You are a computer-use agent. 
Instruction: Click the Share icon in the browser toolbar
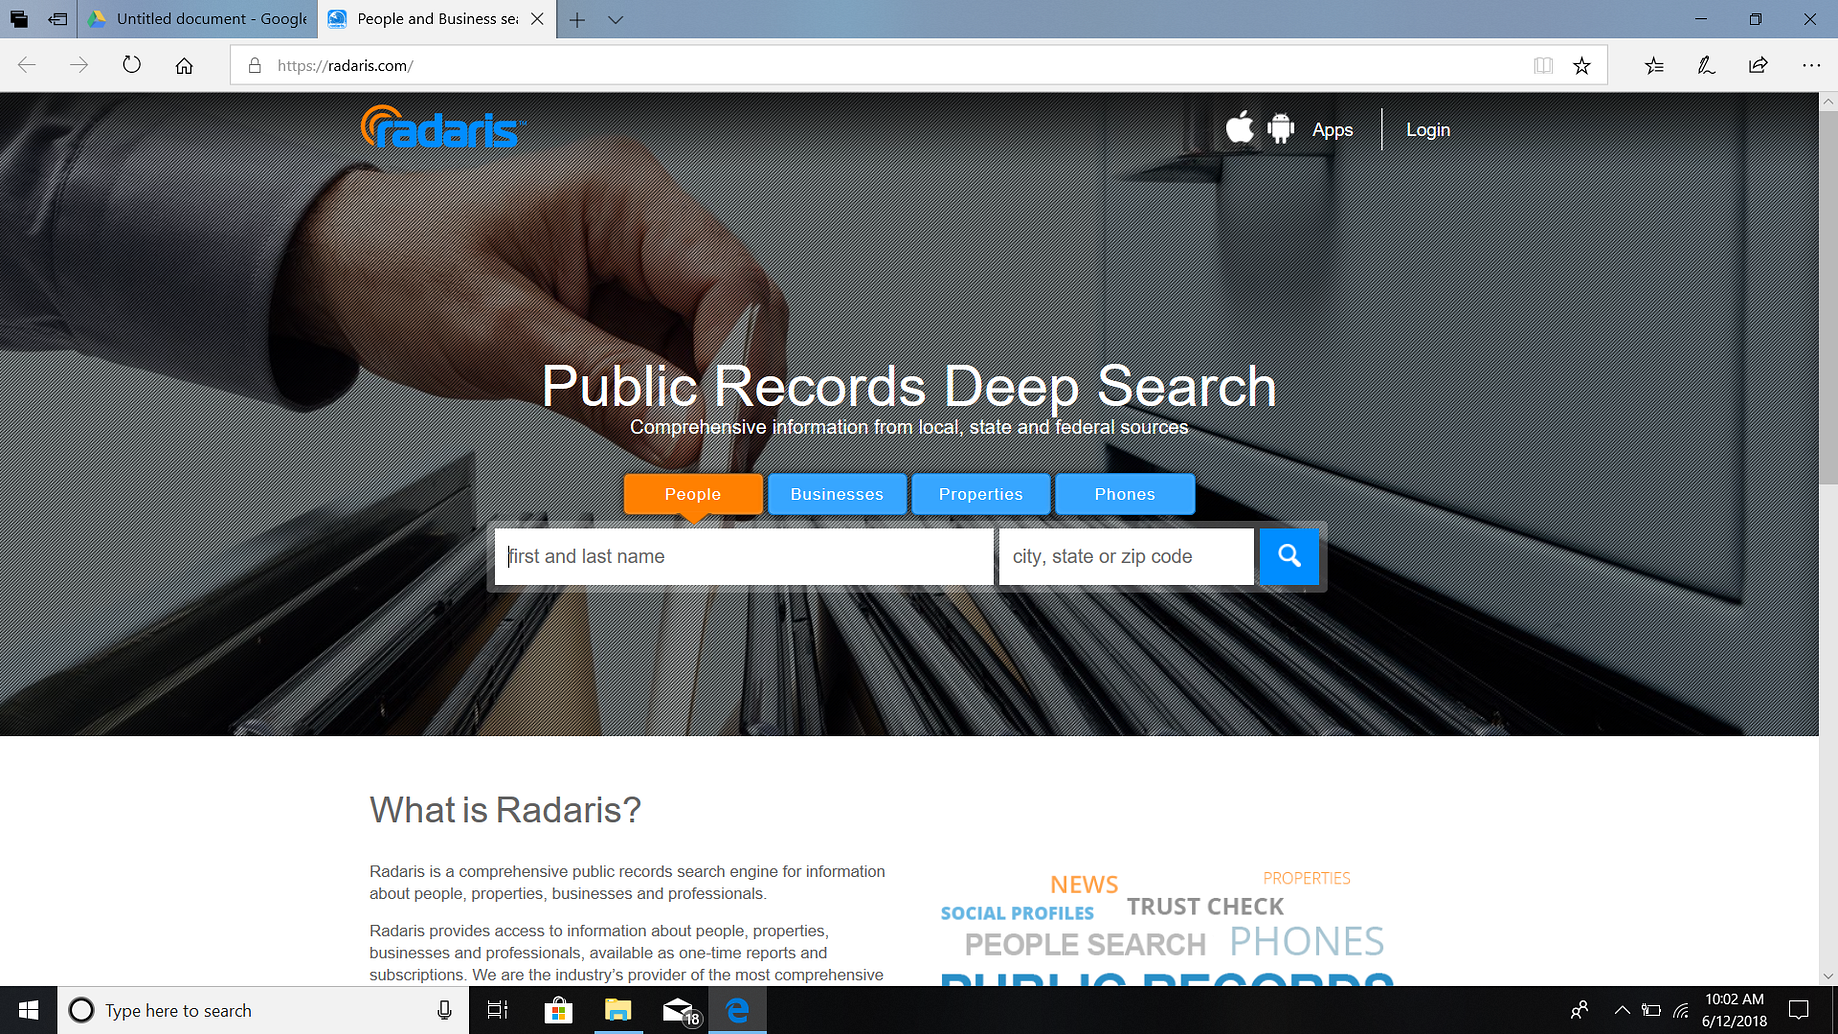(x=1758, y=65)
